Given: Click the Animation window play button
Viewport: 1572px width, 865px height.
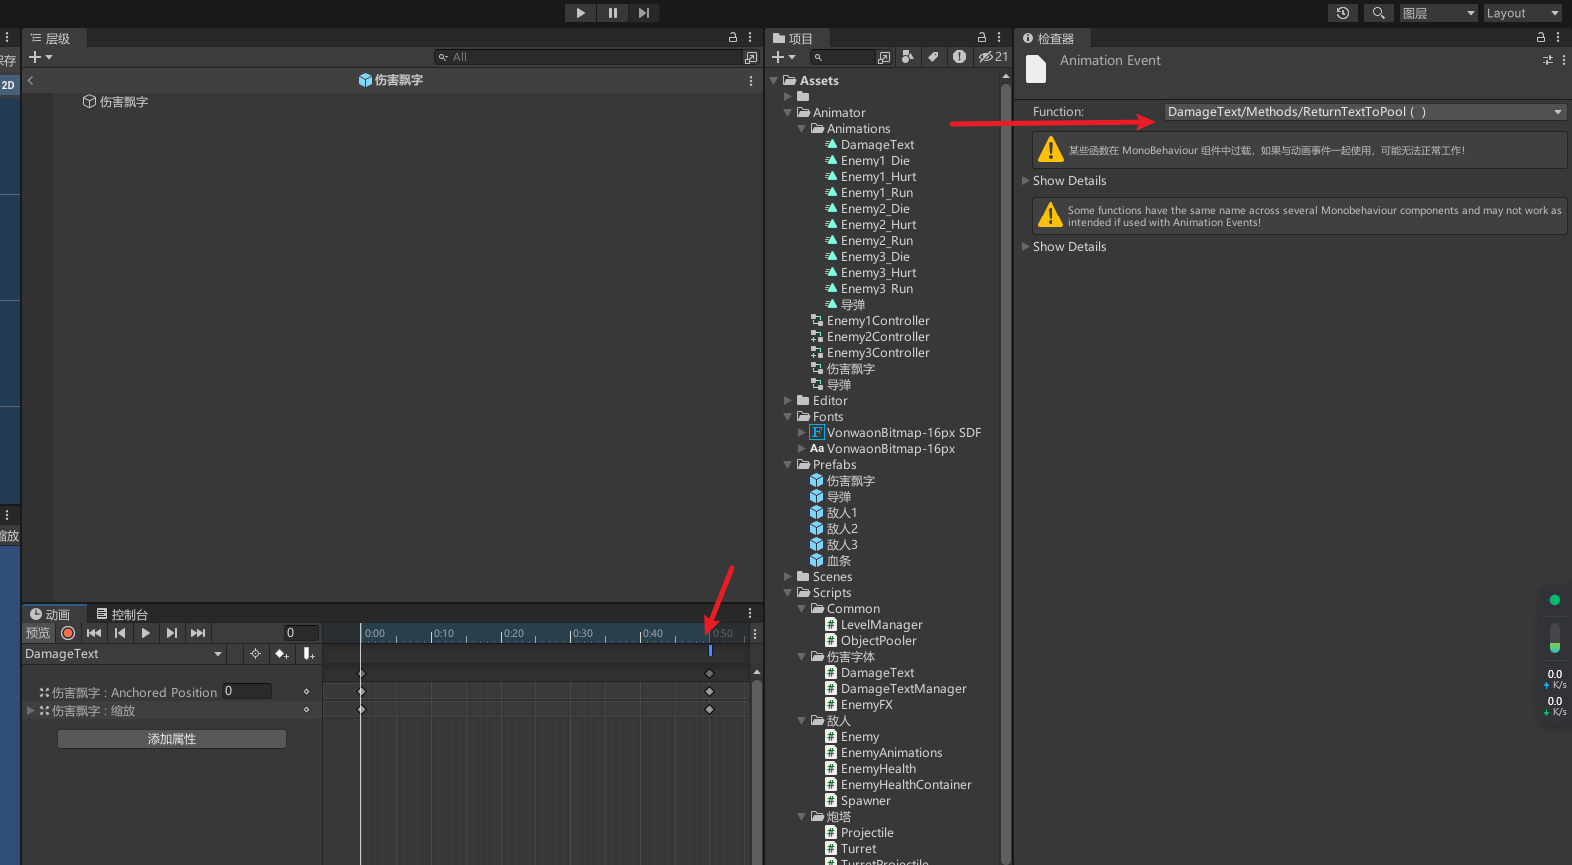Looking at the screenshot, I should pos(146,633).
